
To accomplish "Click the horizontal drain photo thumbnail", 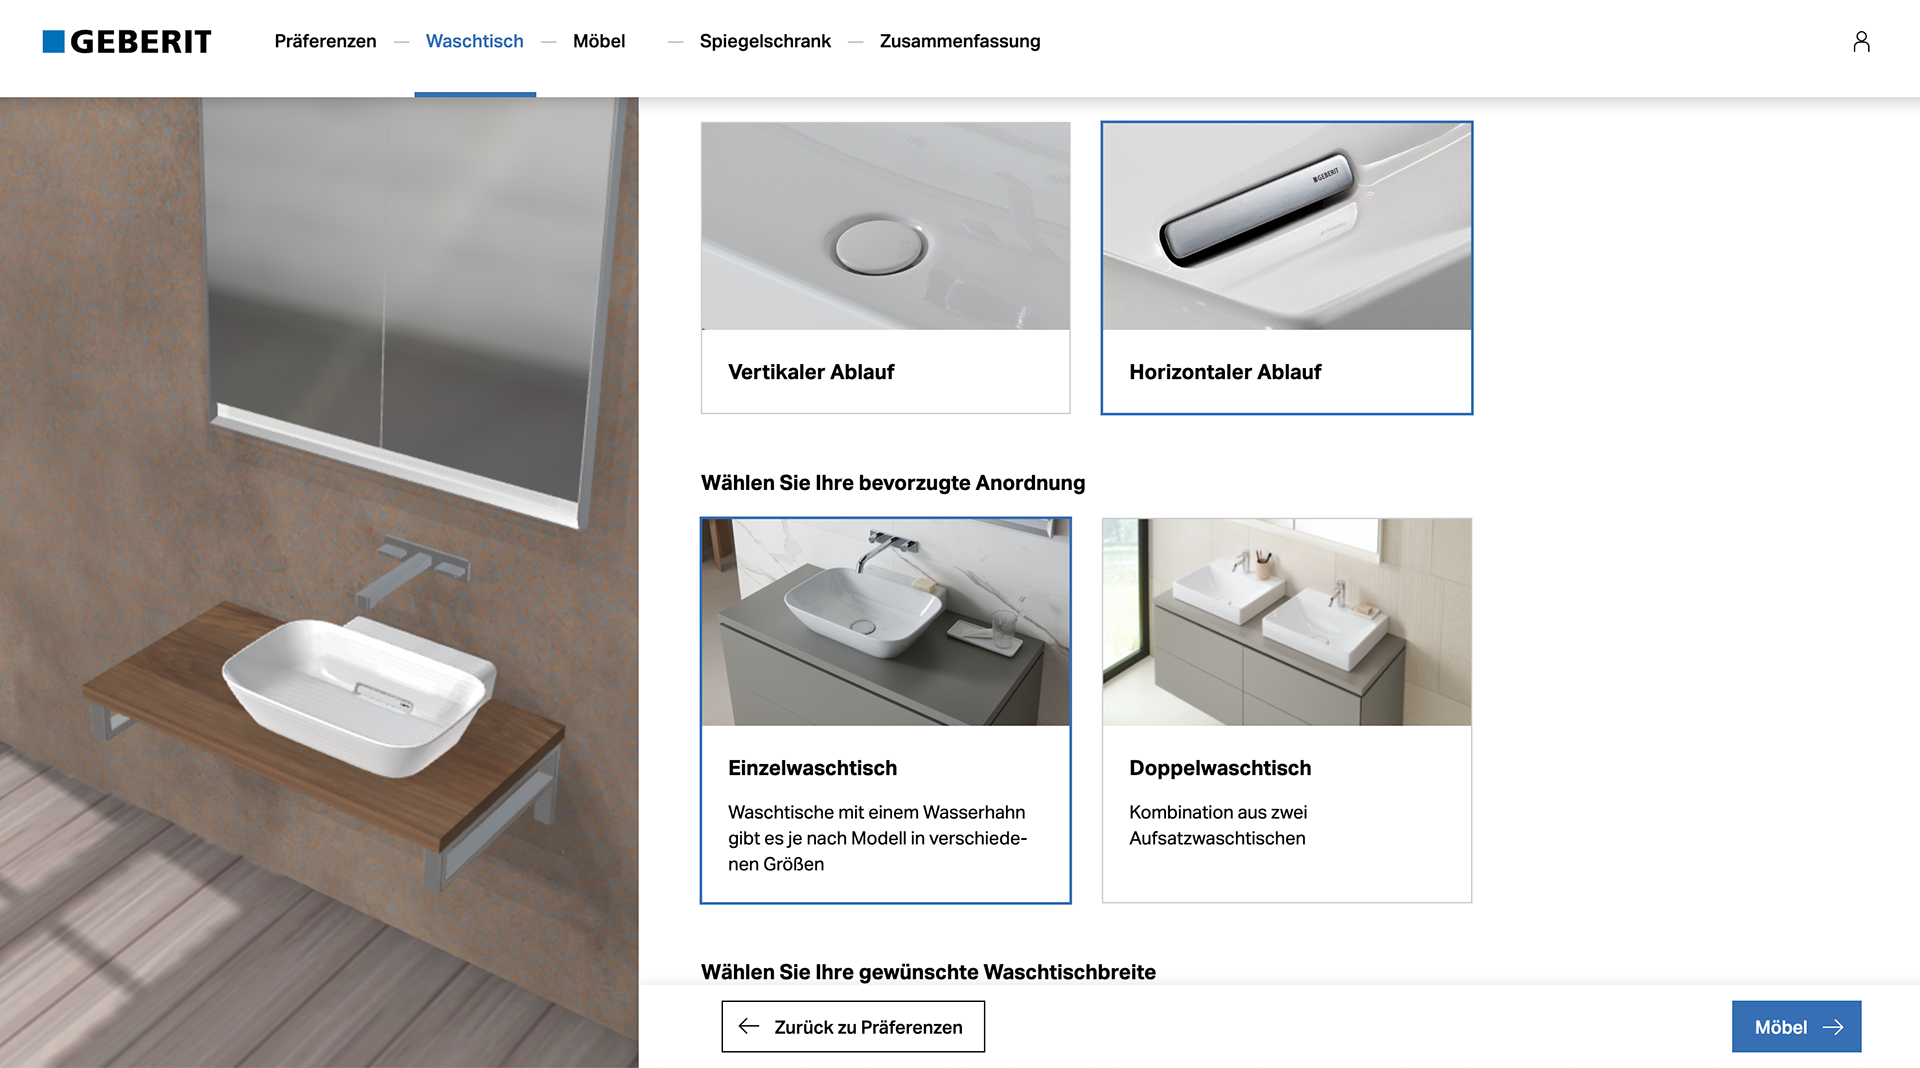I will click(x=1286, y=226).
